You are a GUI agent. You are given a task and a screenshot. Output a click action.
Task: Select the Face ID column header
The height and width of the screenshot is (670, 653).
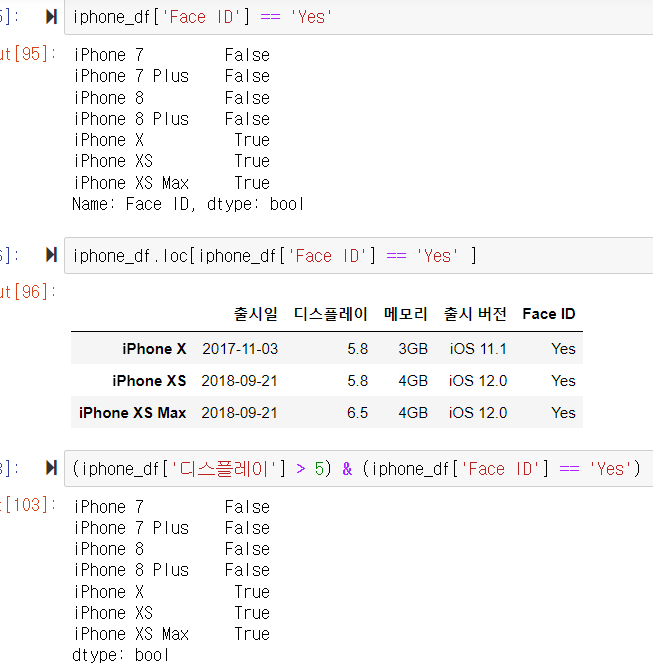tap(549, 314)
